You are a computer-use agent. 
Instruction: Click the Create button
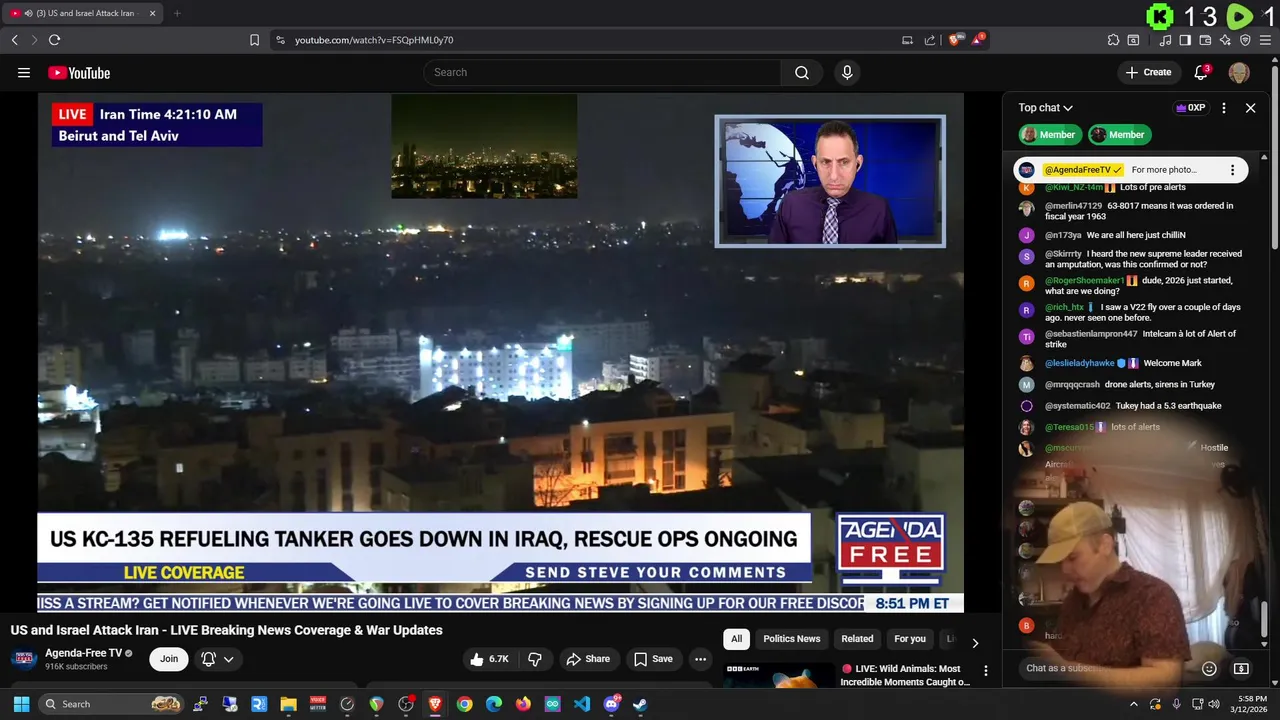(x=1148, y=72)
